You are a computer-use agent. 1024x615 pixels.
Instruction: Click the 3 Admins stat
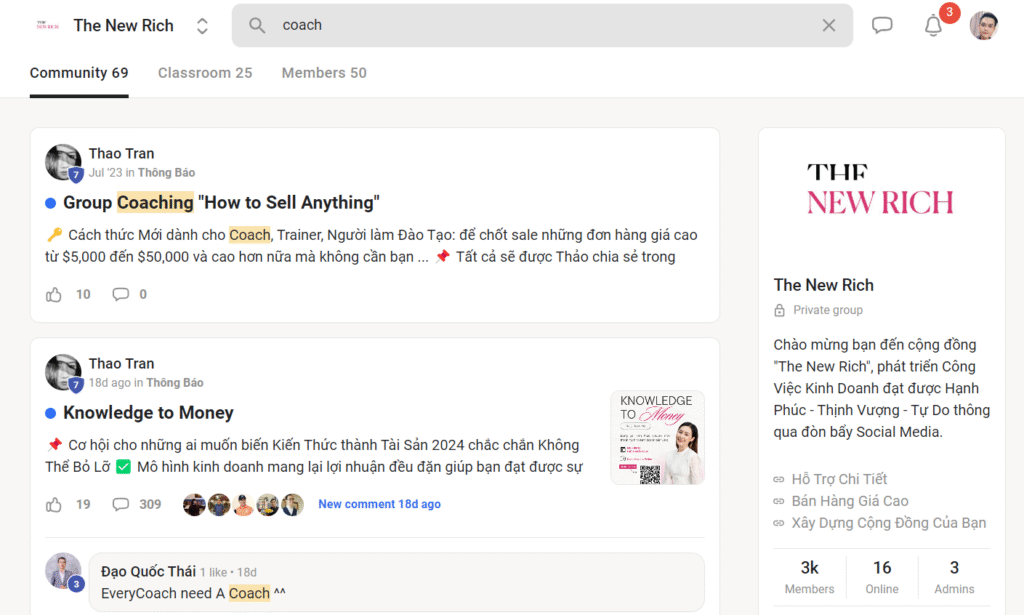954,576
